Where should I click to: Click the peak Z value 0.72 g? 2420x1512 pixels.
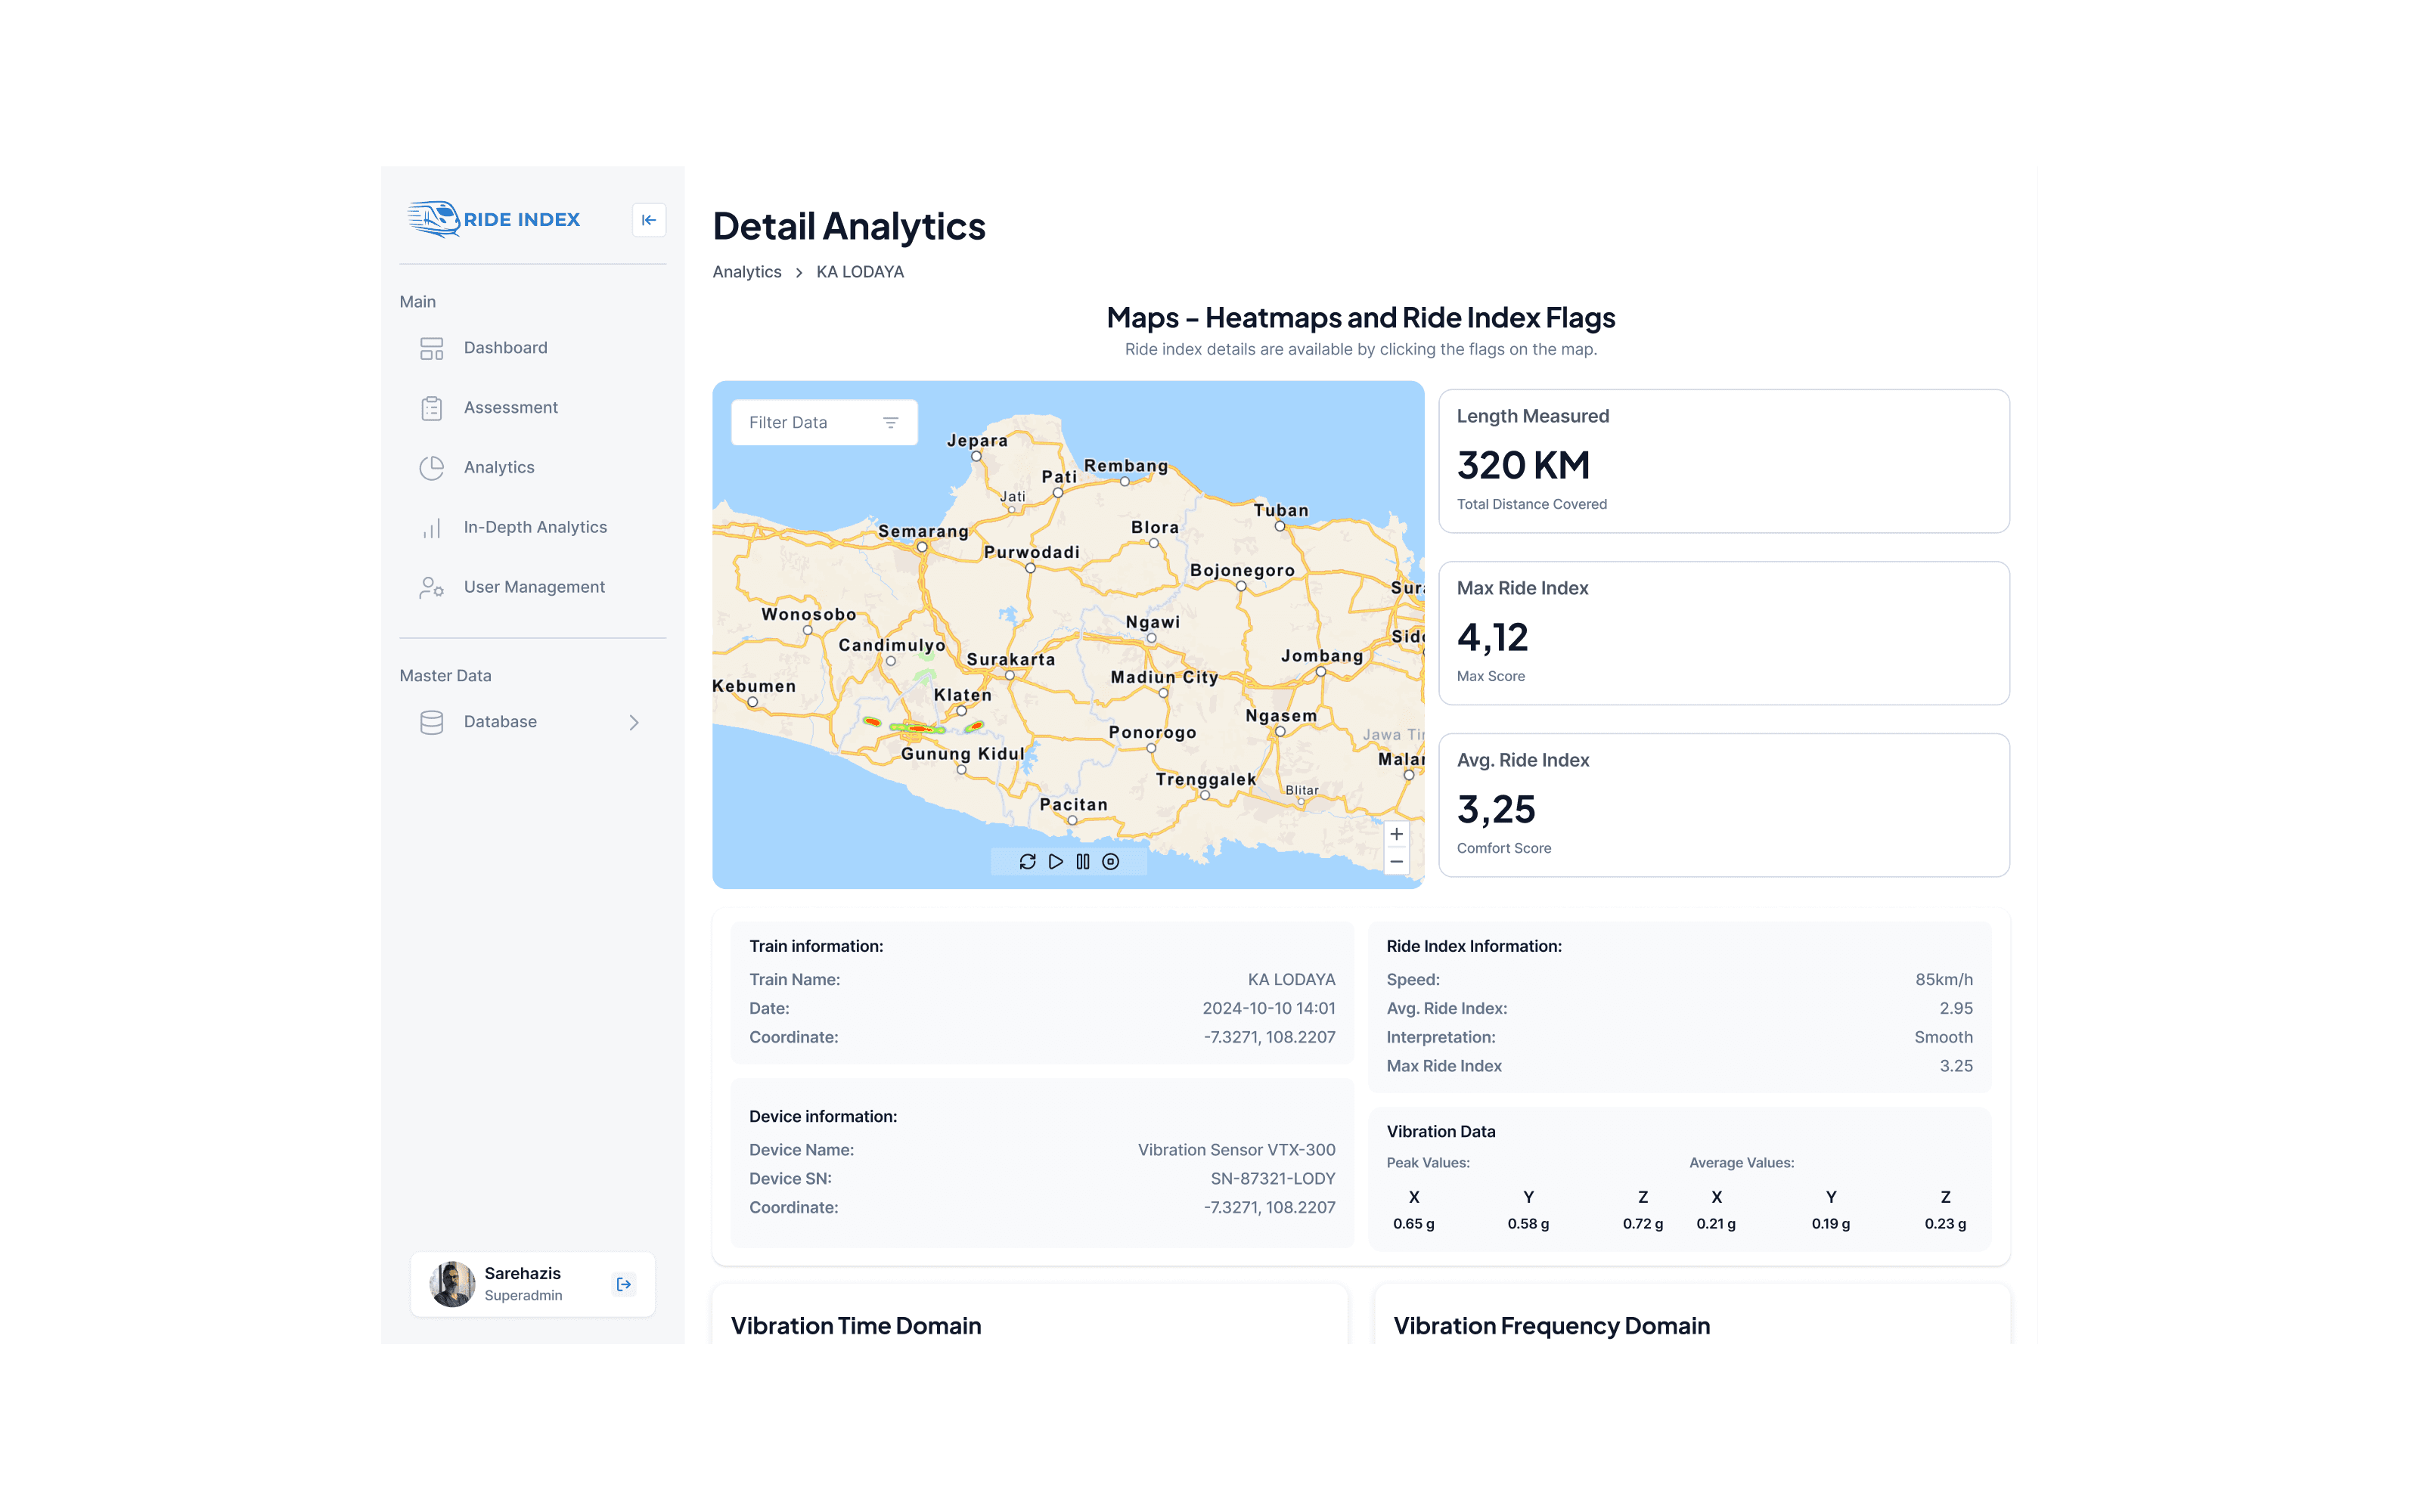coord(1643,1224)
